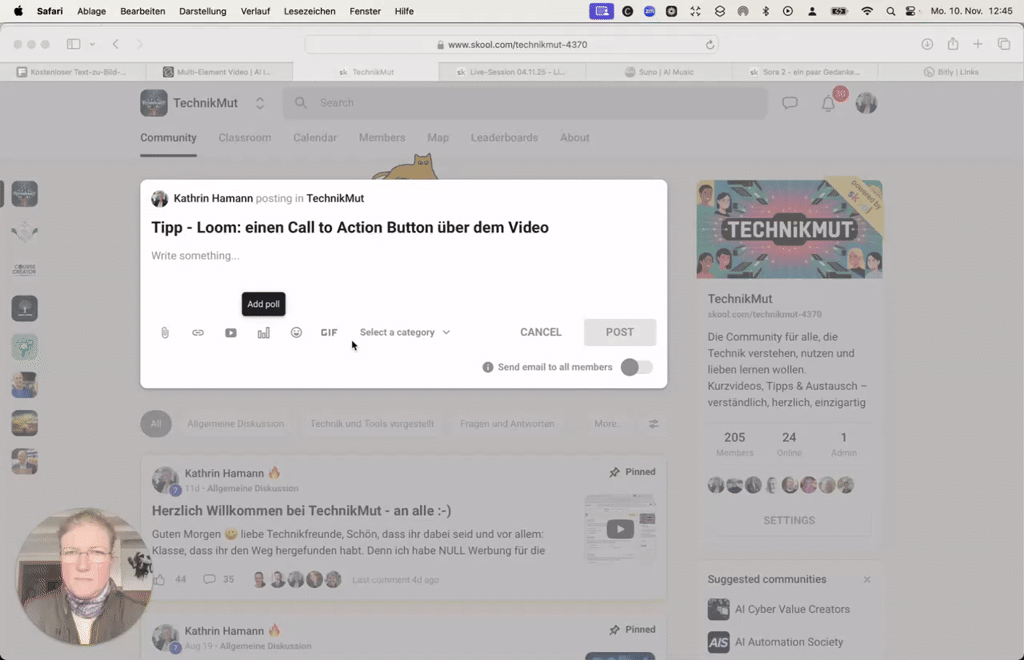This screenshot has height=660, width=1024.
Task: Insert an emoji with the smiley icon
Action: [296, 332]
